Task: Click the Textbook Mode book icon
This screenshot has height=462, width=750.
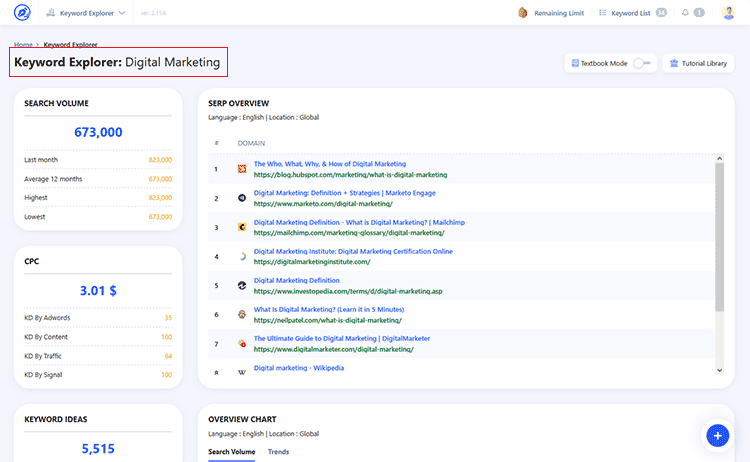Action: point(575,63)
